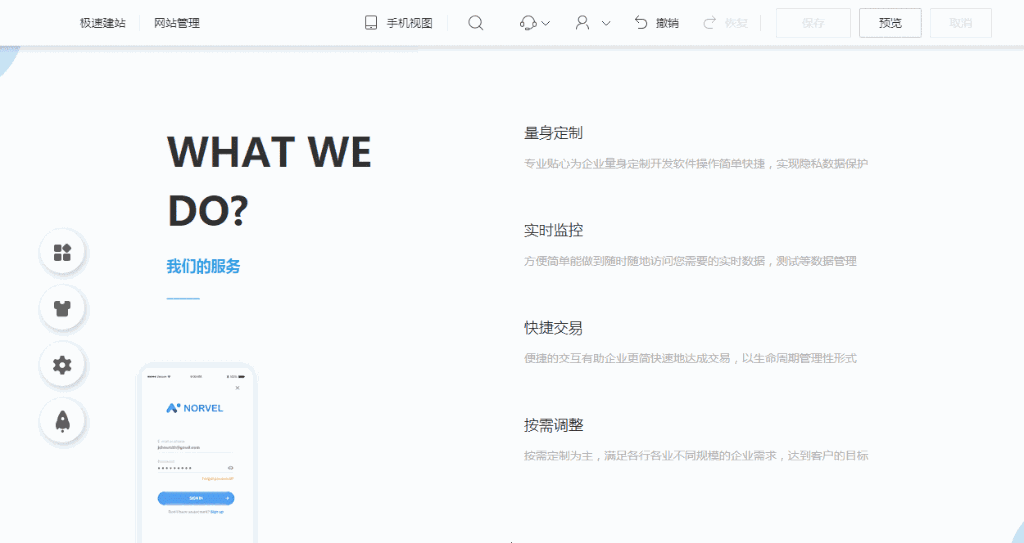Screen dimensions: 1024x543
Task: Click the redo arrow icon
Action: pos(709,23)
